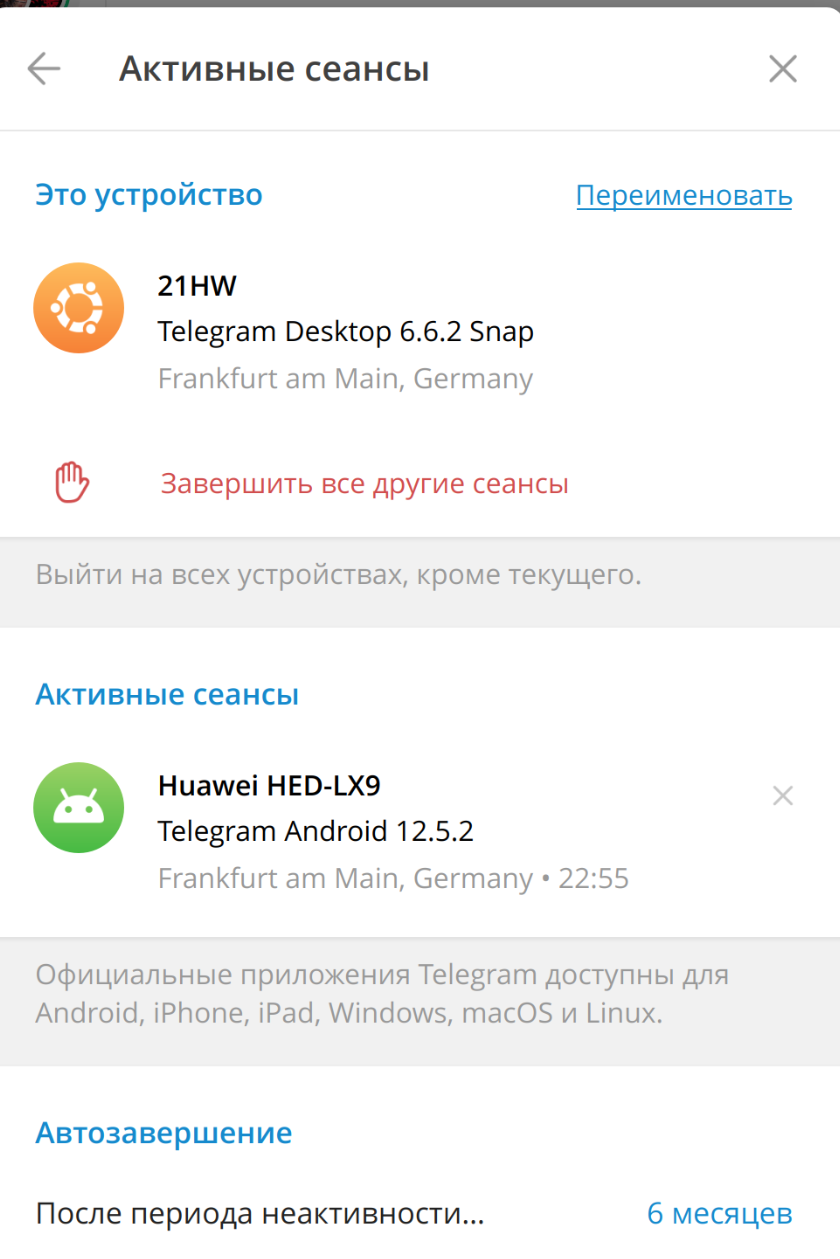Click the green Android session icon
Screen dimensions: 840x1259
click(x=78, y=807)
